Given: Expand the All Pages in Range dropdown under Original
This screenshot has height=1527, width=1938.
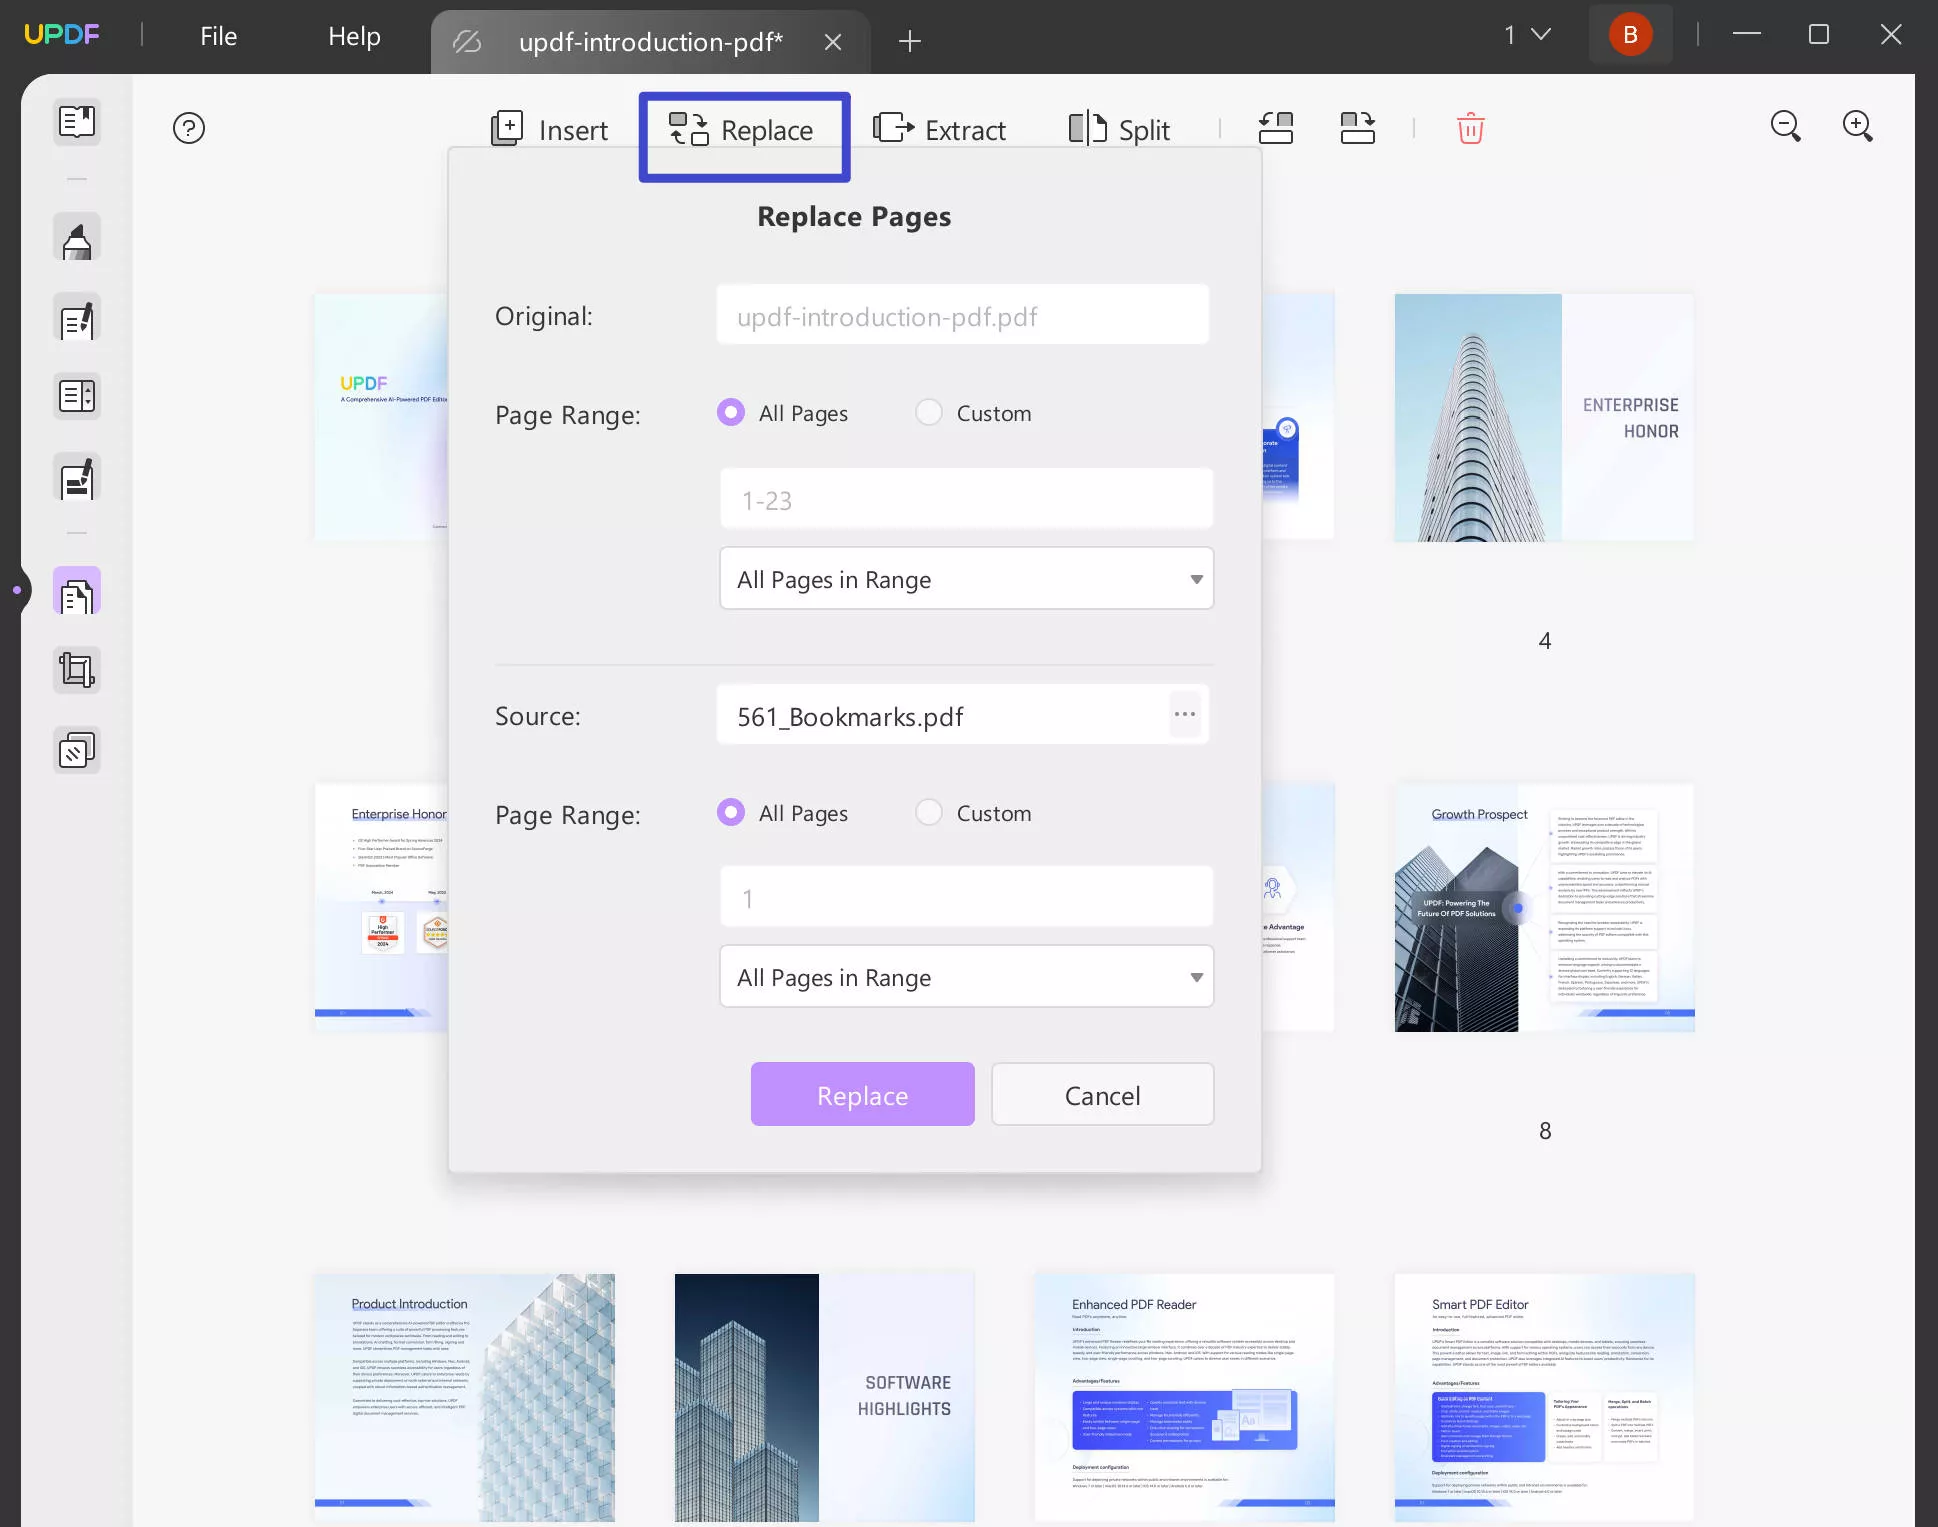Looking at the screenshot, I should [x=966, y=579].
